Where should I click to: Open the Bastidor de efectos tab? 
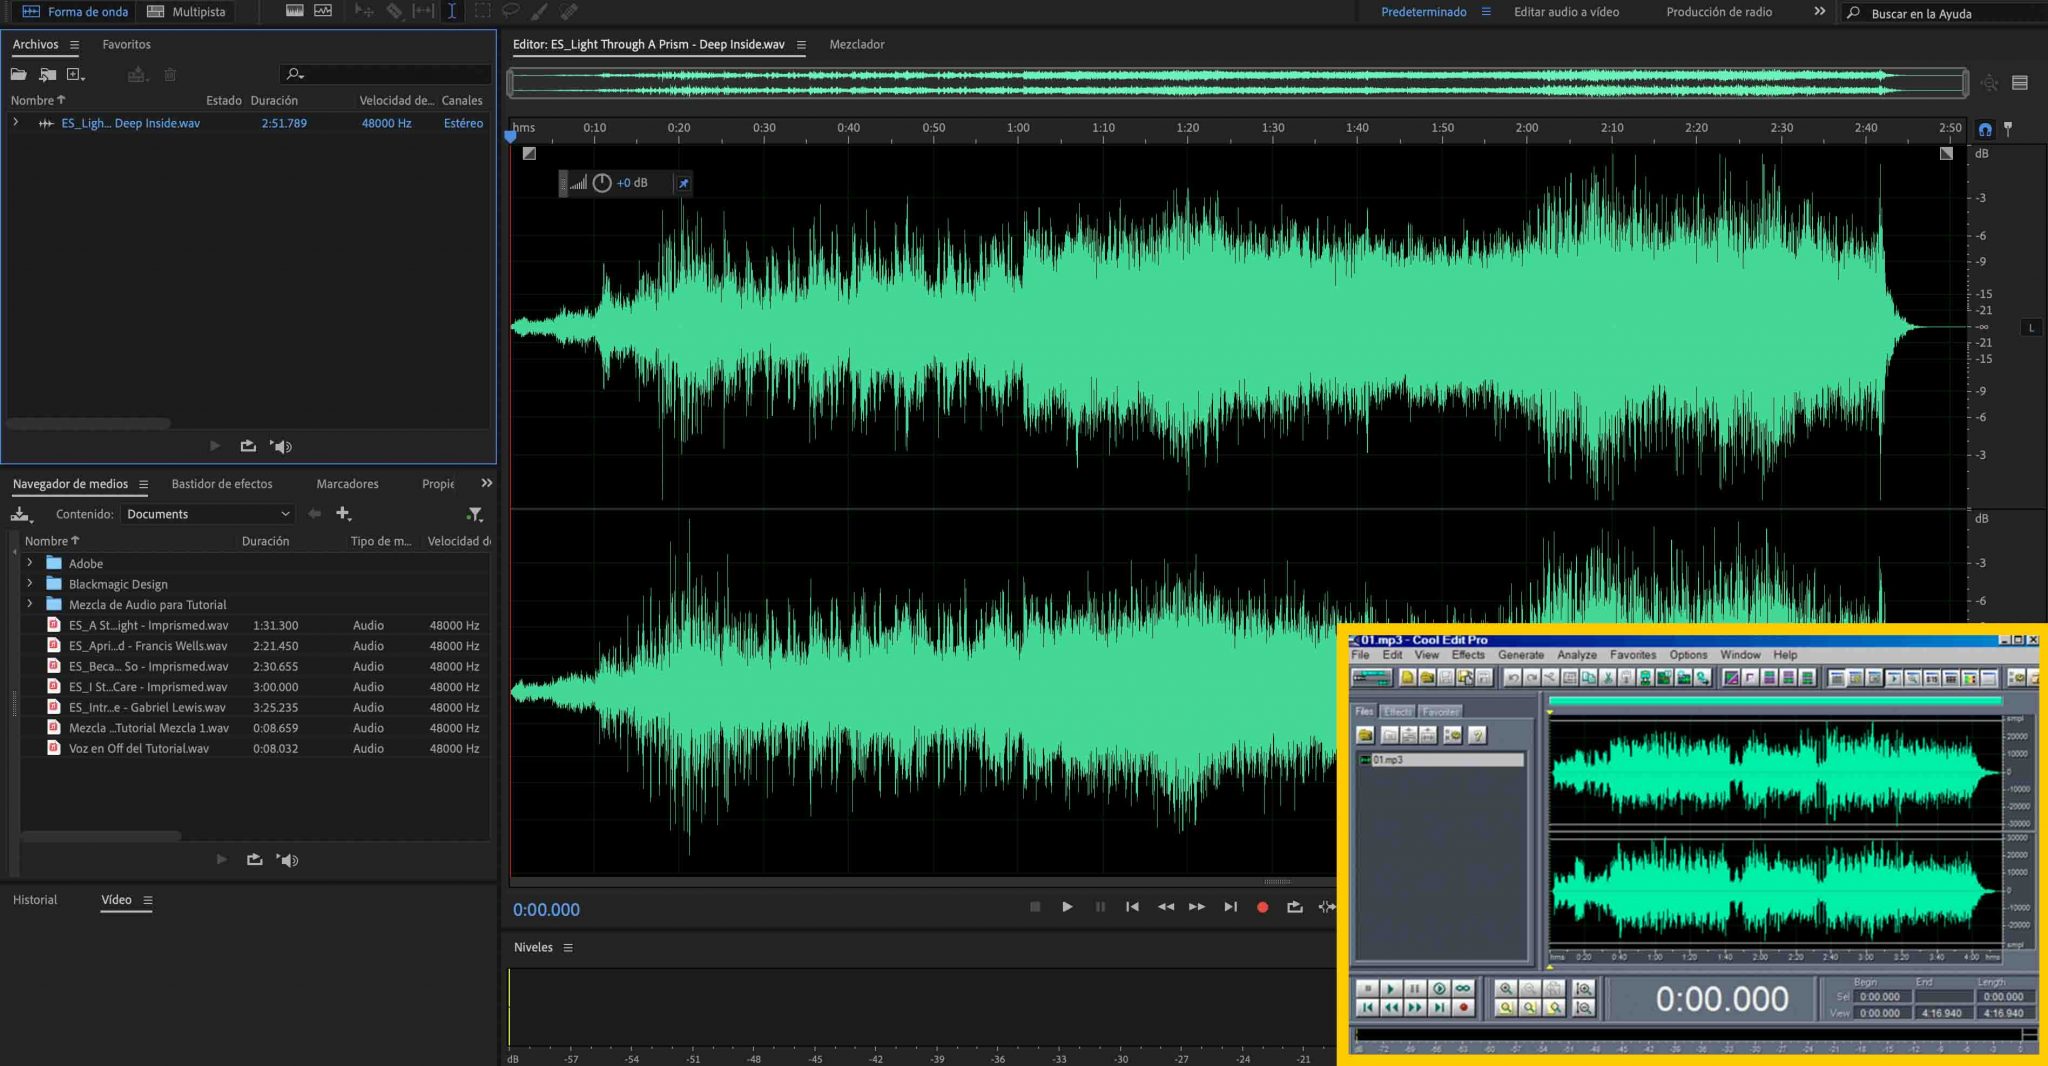(222, 484)
